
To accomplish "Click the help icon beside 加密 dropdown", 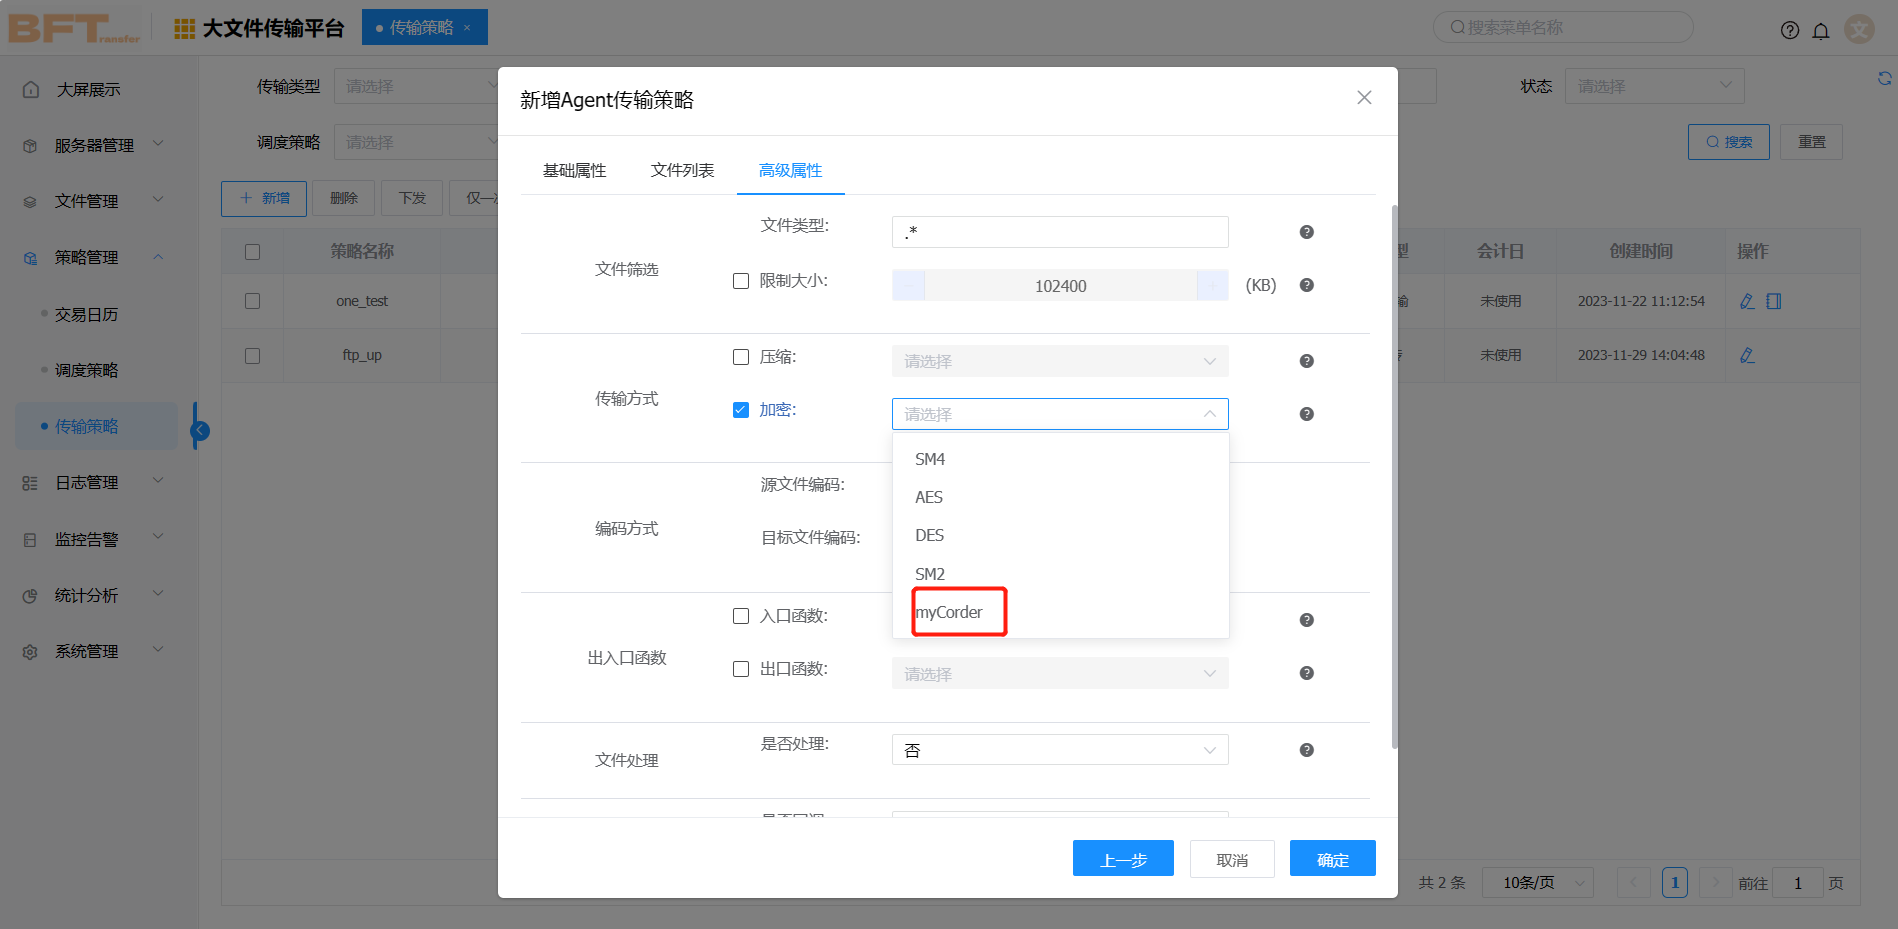I will point(1306,414).
